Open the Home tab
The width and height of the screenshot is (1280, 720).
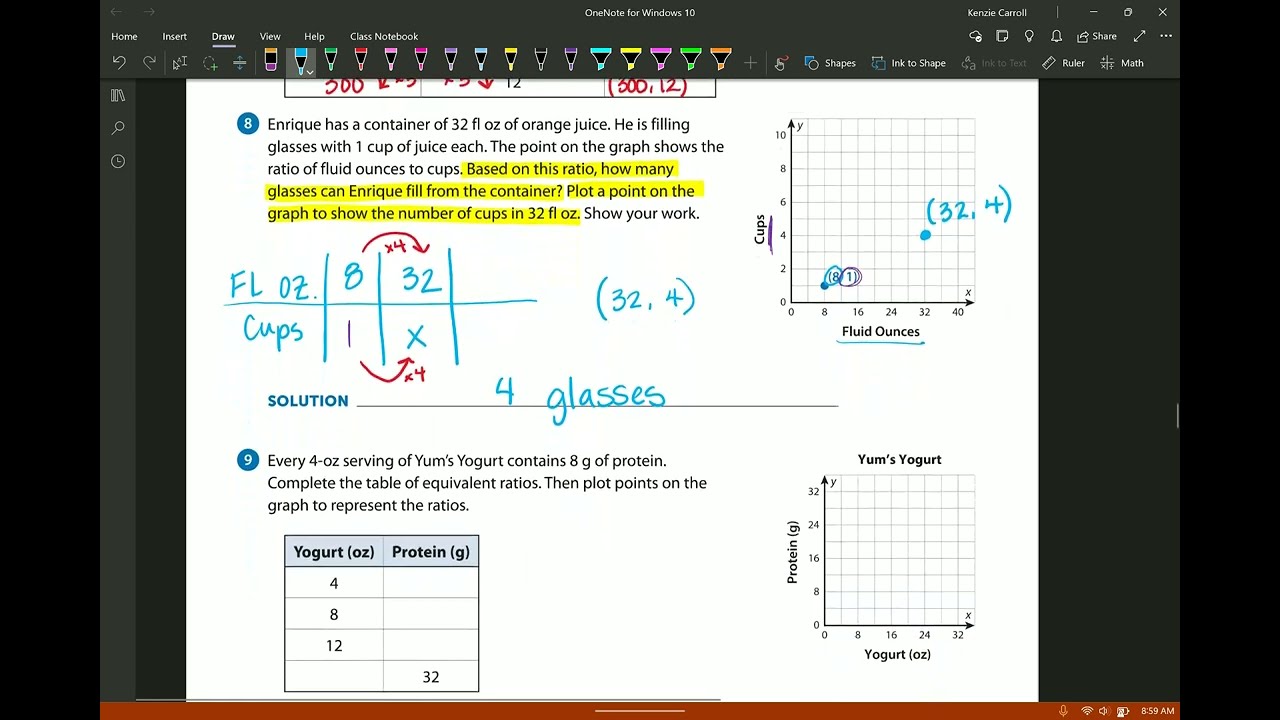124,36
